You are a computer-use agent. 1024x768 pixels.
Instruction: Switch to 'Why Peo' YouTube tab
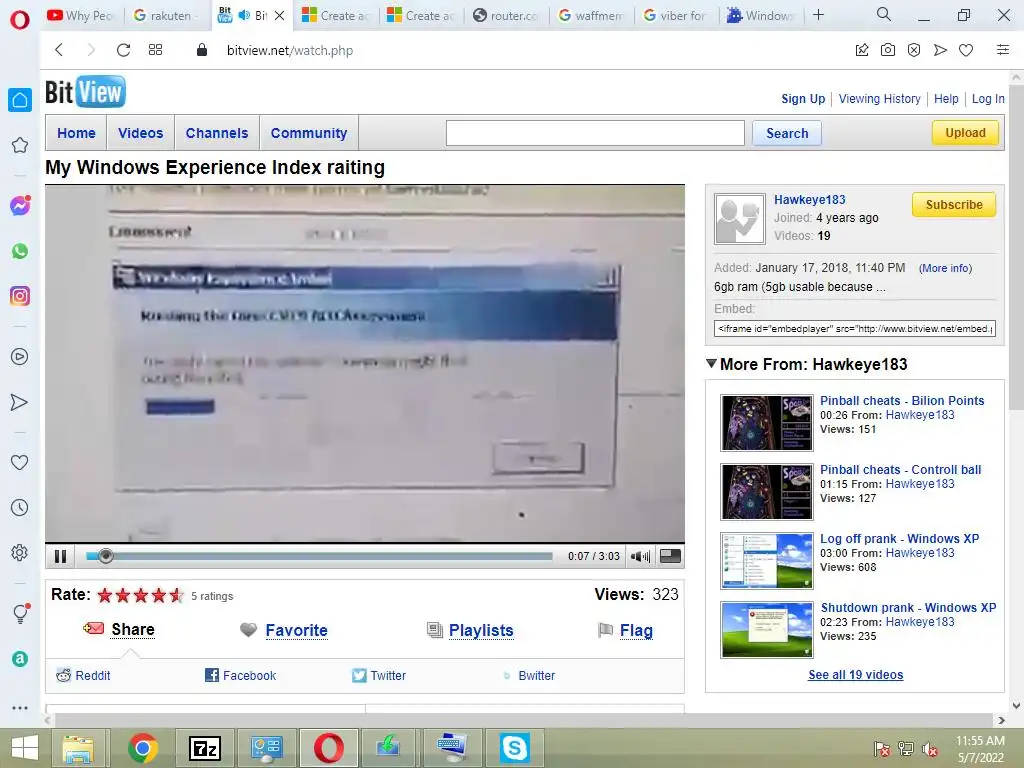(x=80, y=15)
